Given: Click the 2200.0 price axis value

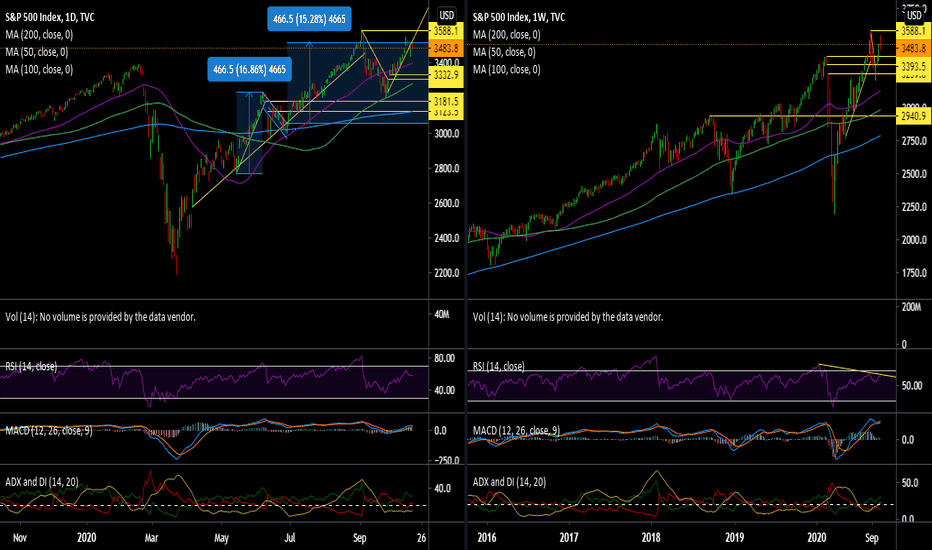Looking at the screenshot, I should coord(447,273).
